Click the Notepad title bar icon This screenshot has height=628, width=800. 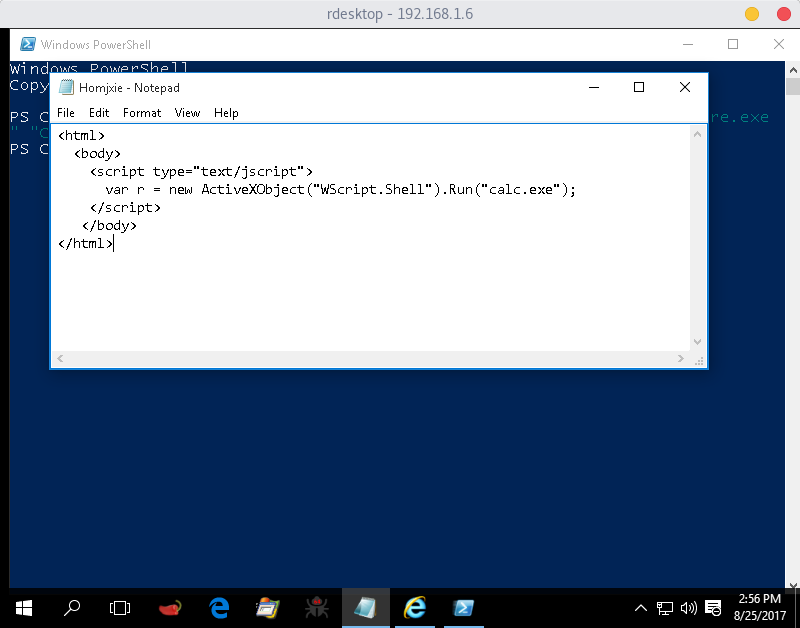coord(66,88)
